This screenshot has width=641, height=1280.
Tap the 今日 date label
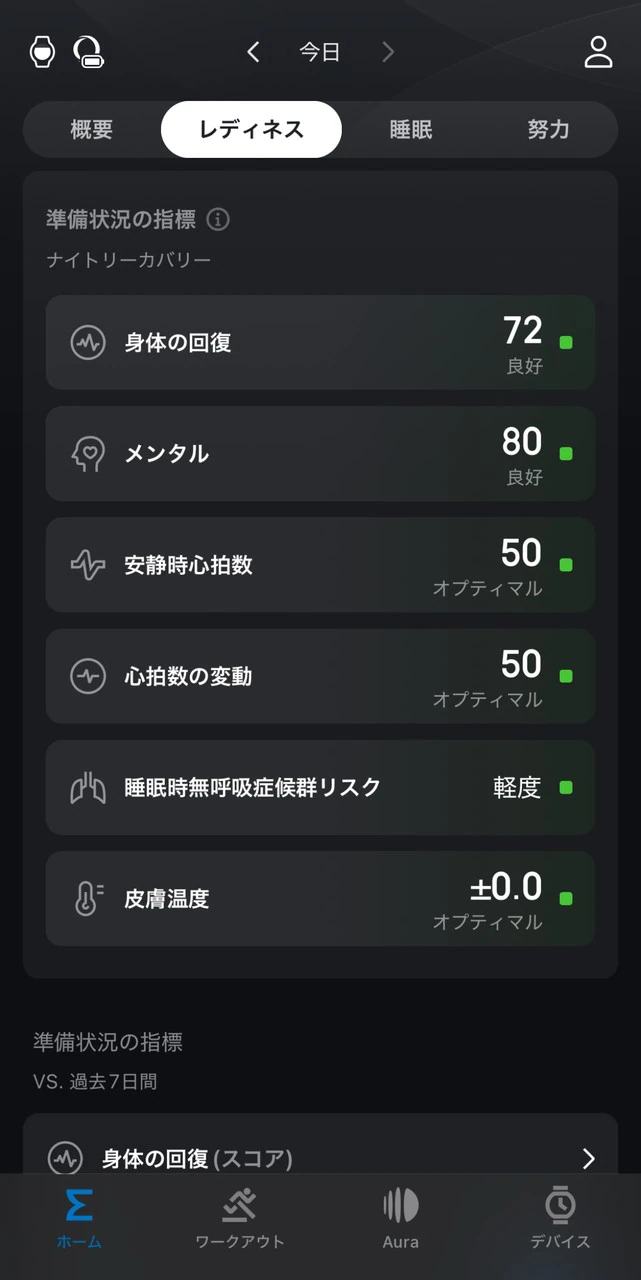320,52
